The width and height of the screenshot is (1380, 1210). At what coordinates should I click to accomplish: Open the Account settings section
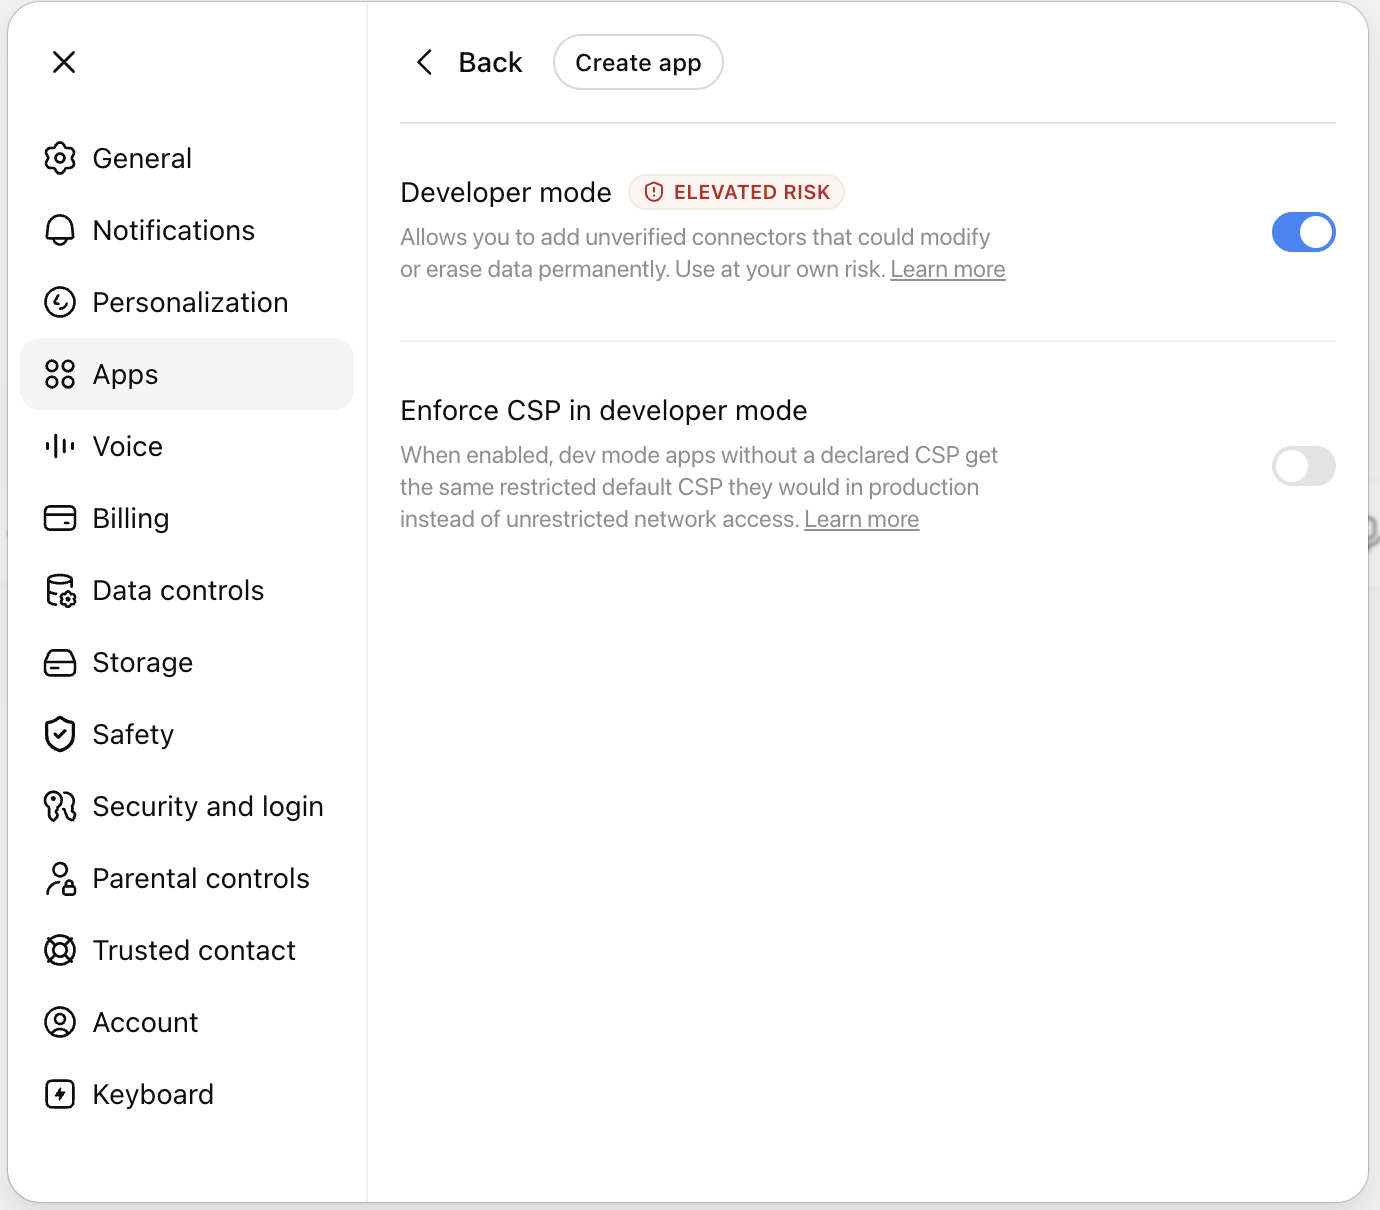coord(187,1022)
